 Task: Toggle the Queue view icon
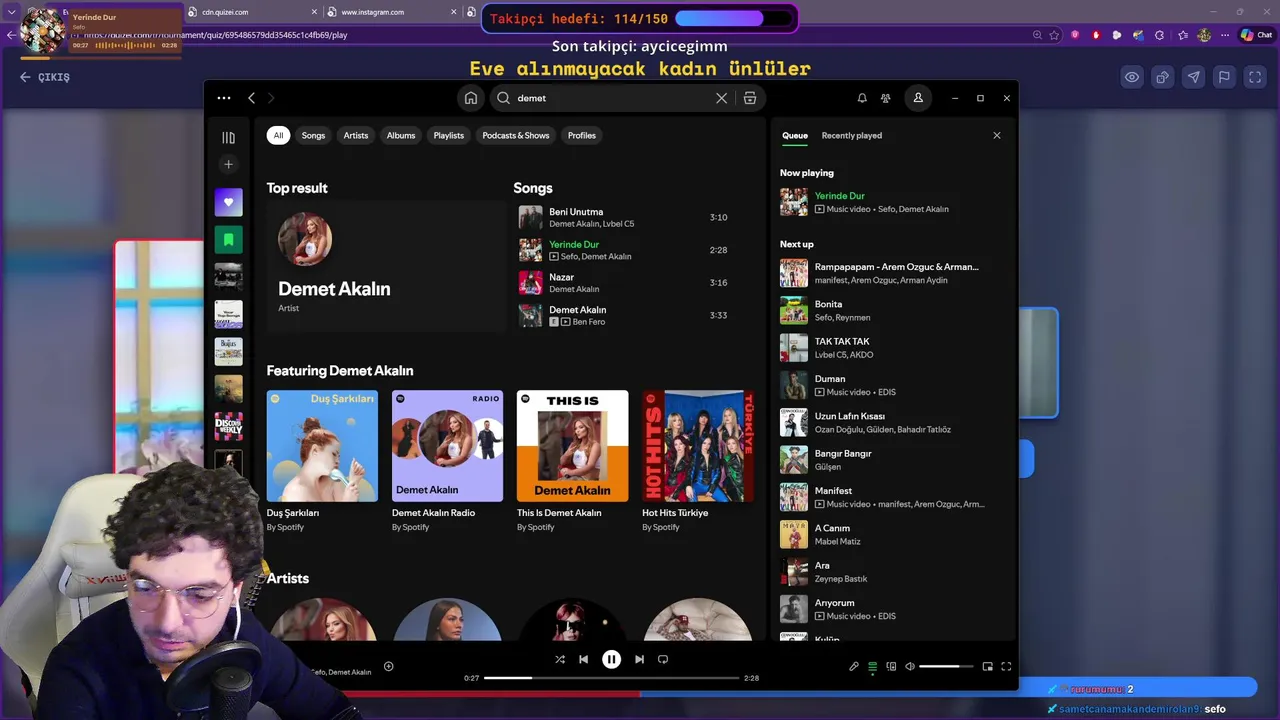[x=872, y=666]
